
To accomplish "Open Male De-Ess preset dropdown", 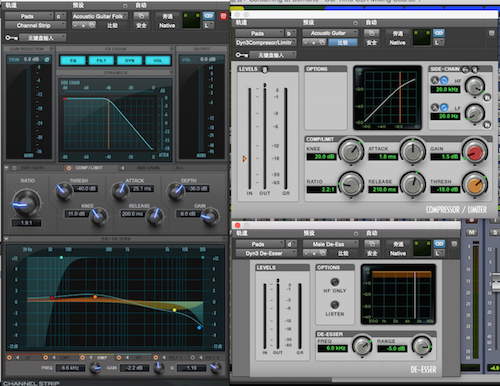I will [x=331, y=244].
